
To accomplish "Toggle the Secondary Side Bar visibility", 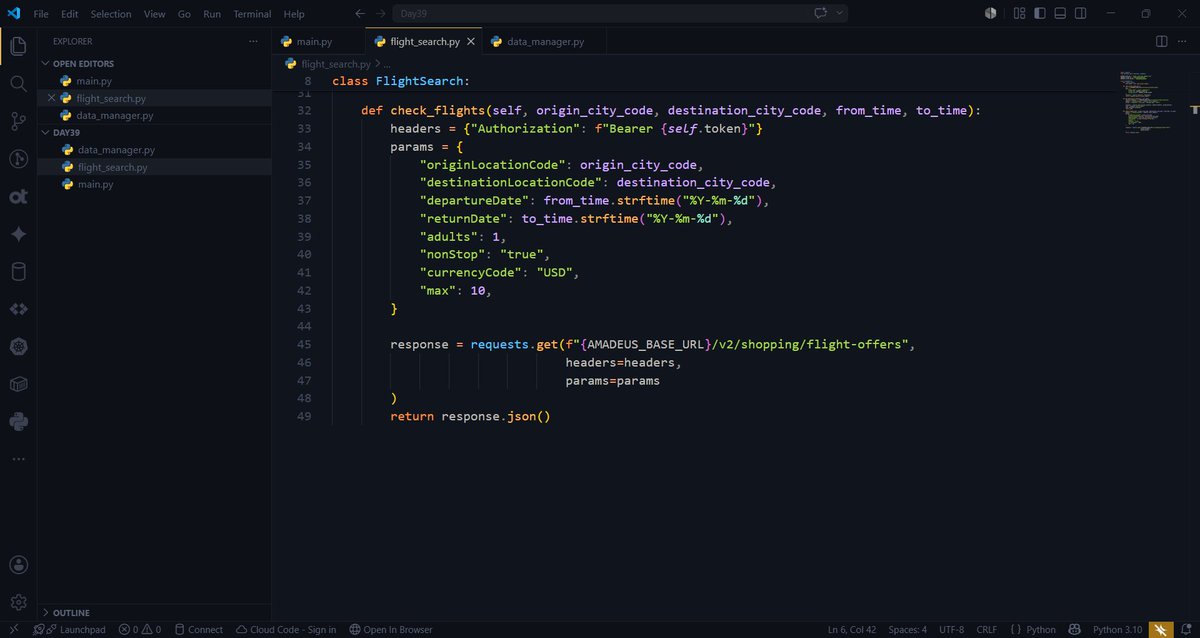I will click(1080, 14).
